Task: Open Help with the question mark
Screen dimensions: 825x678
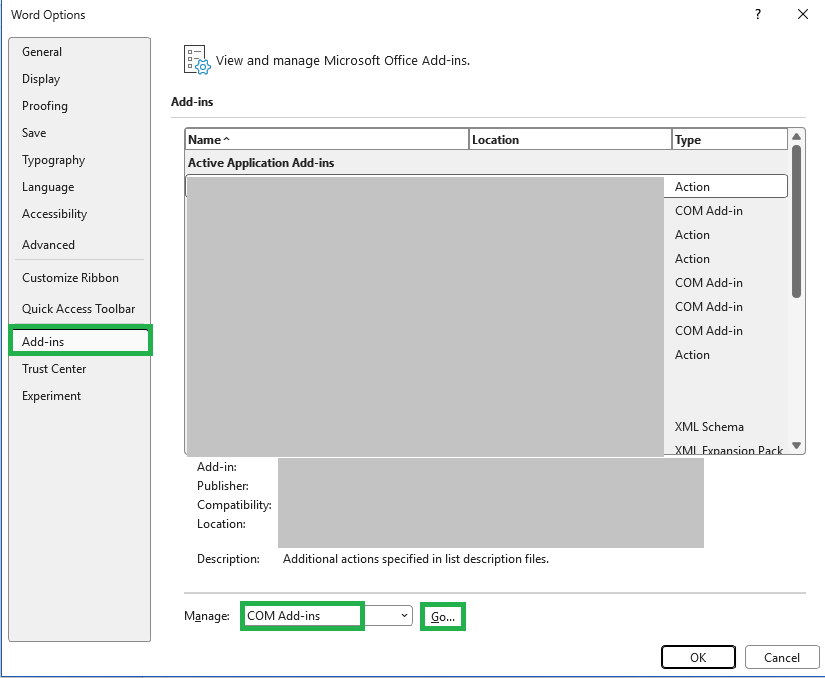Action: coord(758,14)
